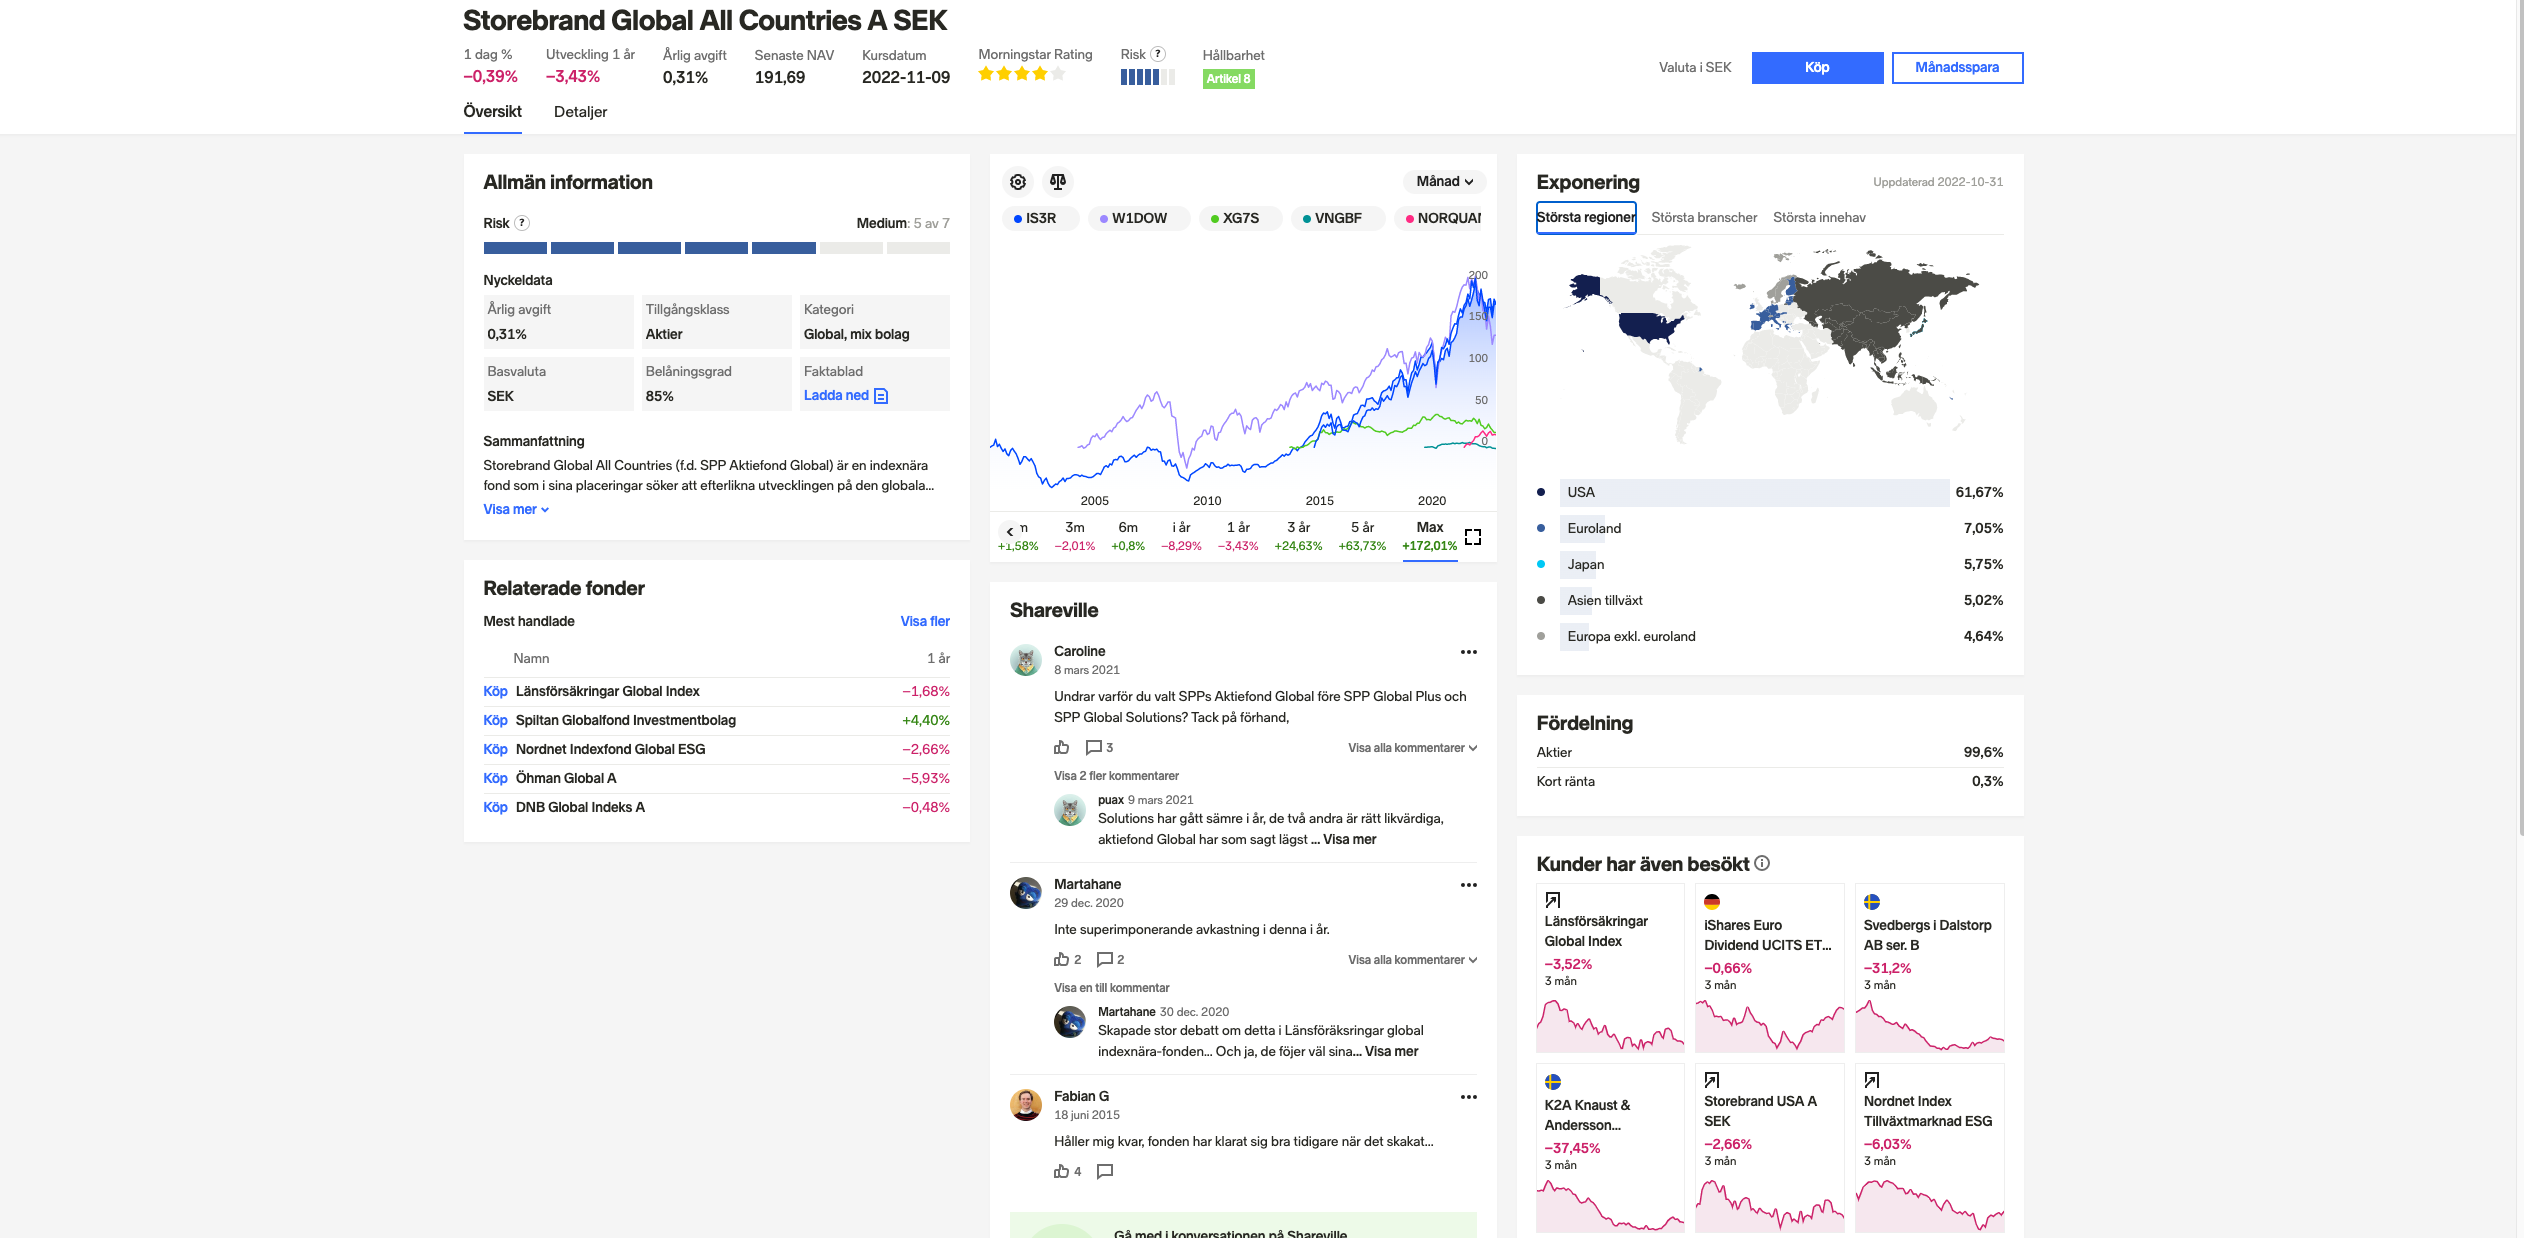Viewport: 2524px width, 1238px height.
Task: Toggle W1DOW comparison series
Action: pyautogui.click(x=1139, y=218)
